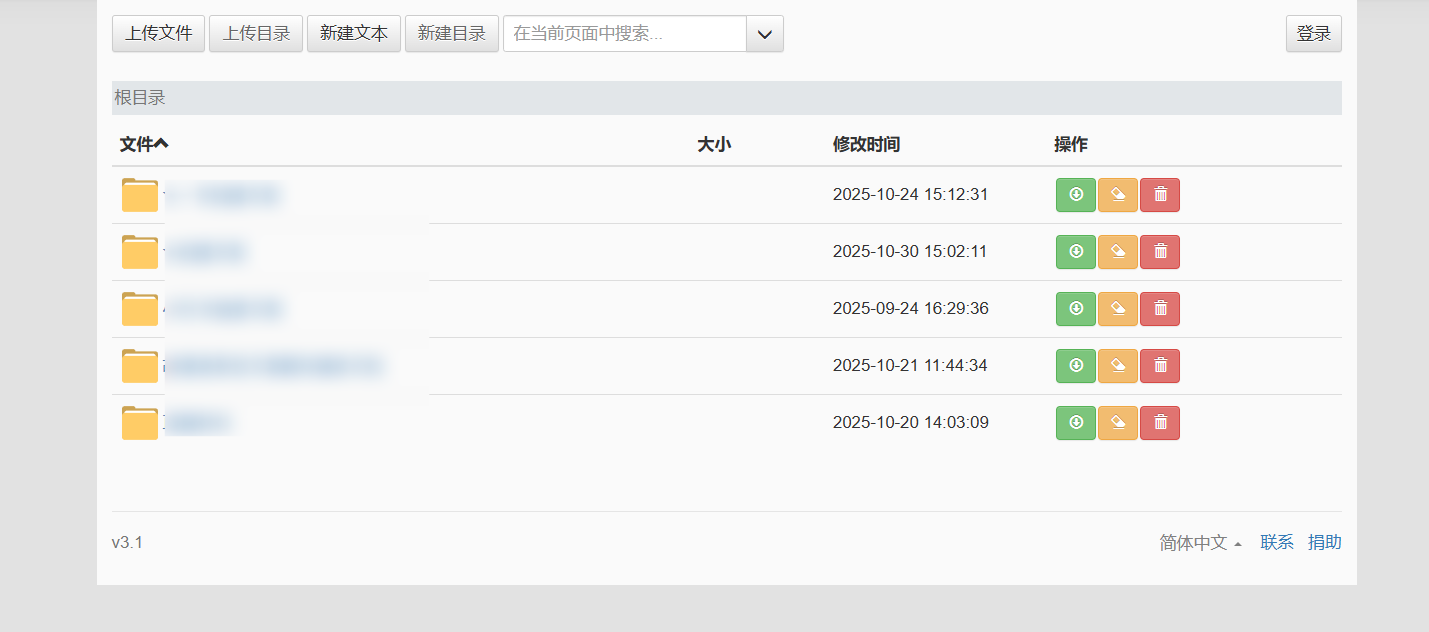Image resolution: width=1429 pixels, height=632 pixels.
Task: Open folder icon in the 2025-09-24 row
Action: (140, 309)
